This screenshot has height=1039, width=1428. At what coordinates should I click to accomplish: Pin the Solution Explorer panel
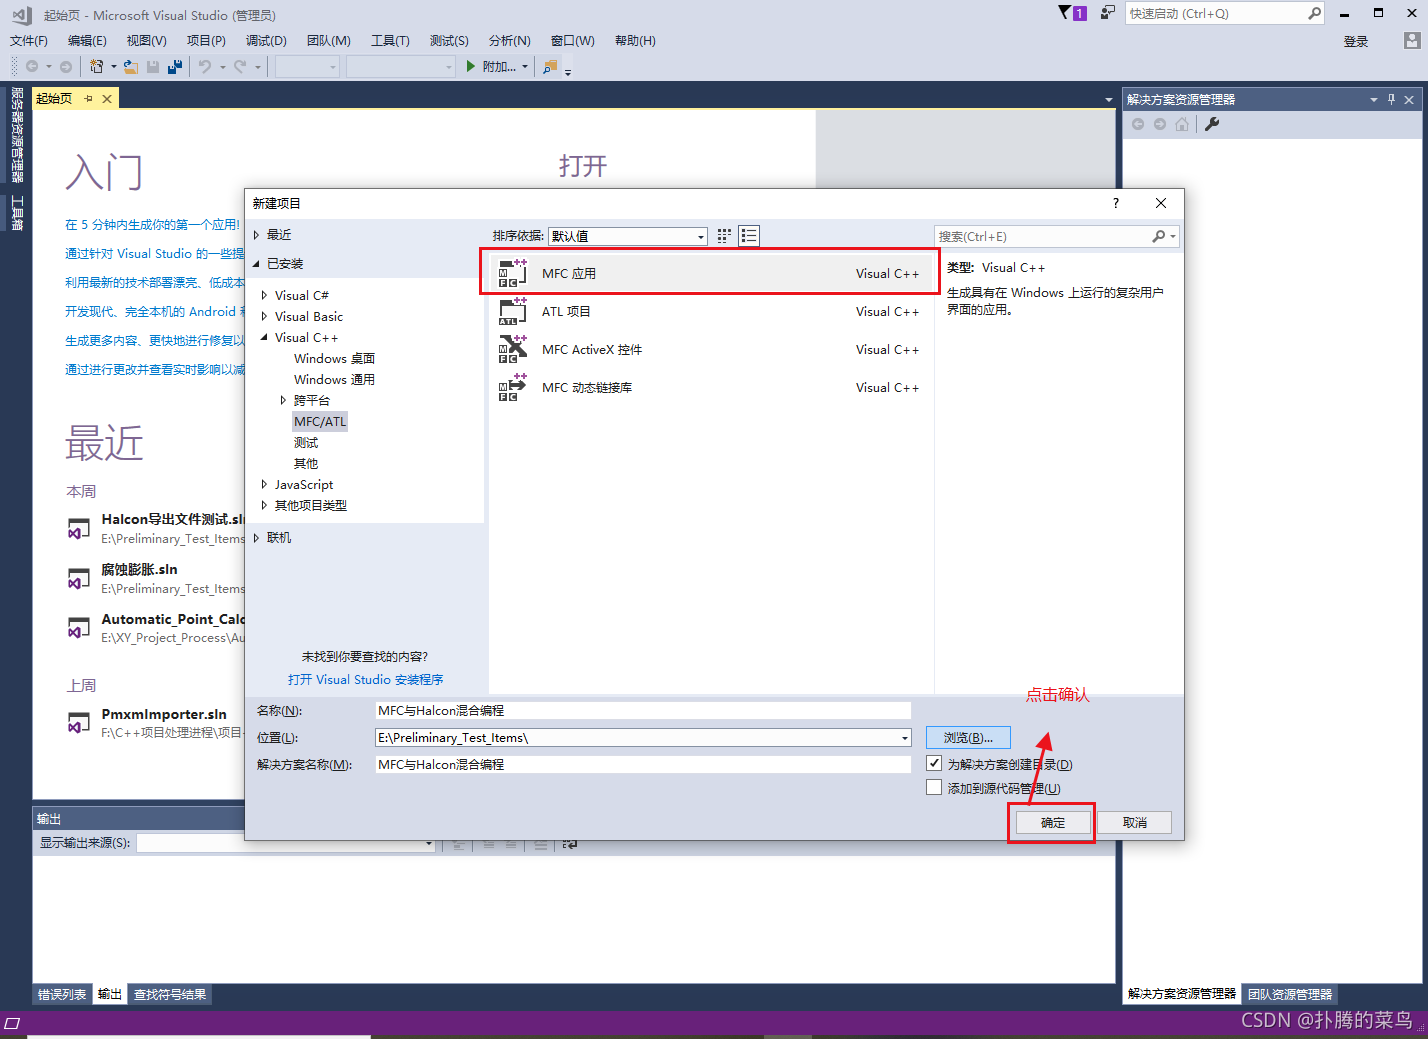pyautogui.click(x=1391, y=99)
